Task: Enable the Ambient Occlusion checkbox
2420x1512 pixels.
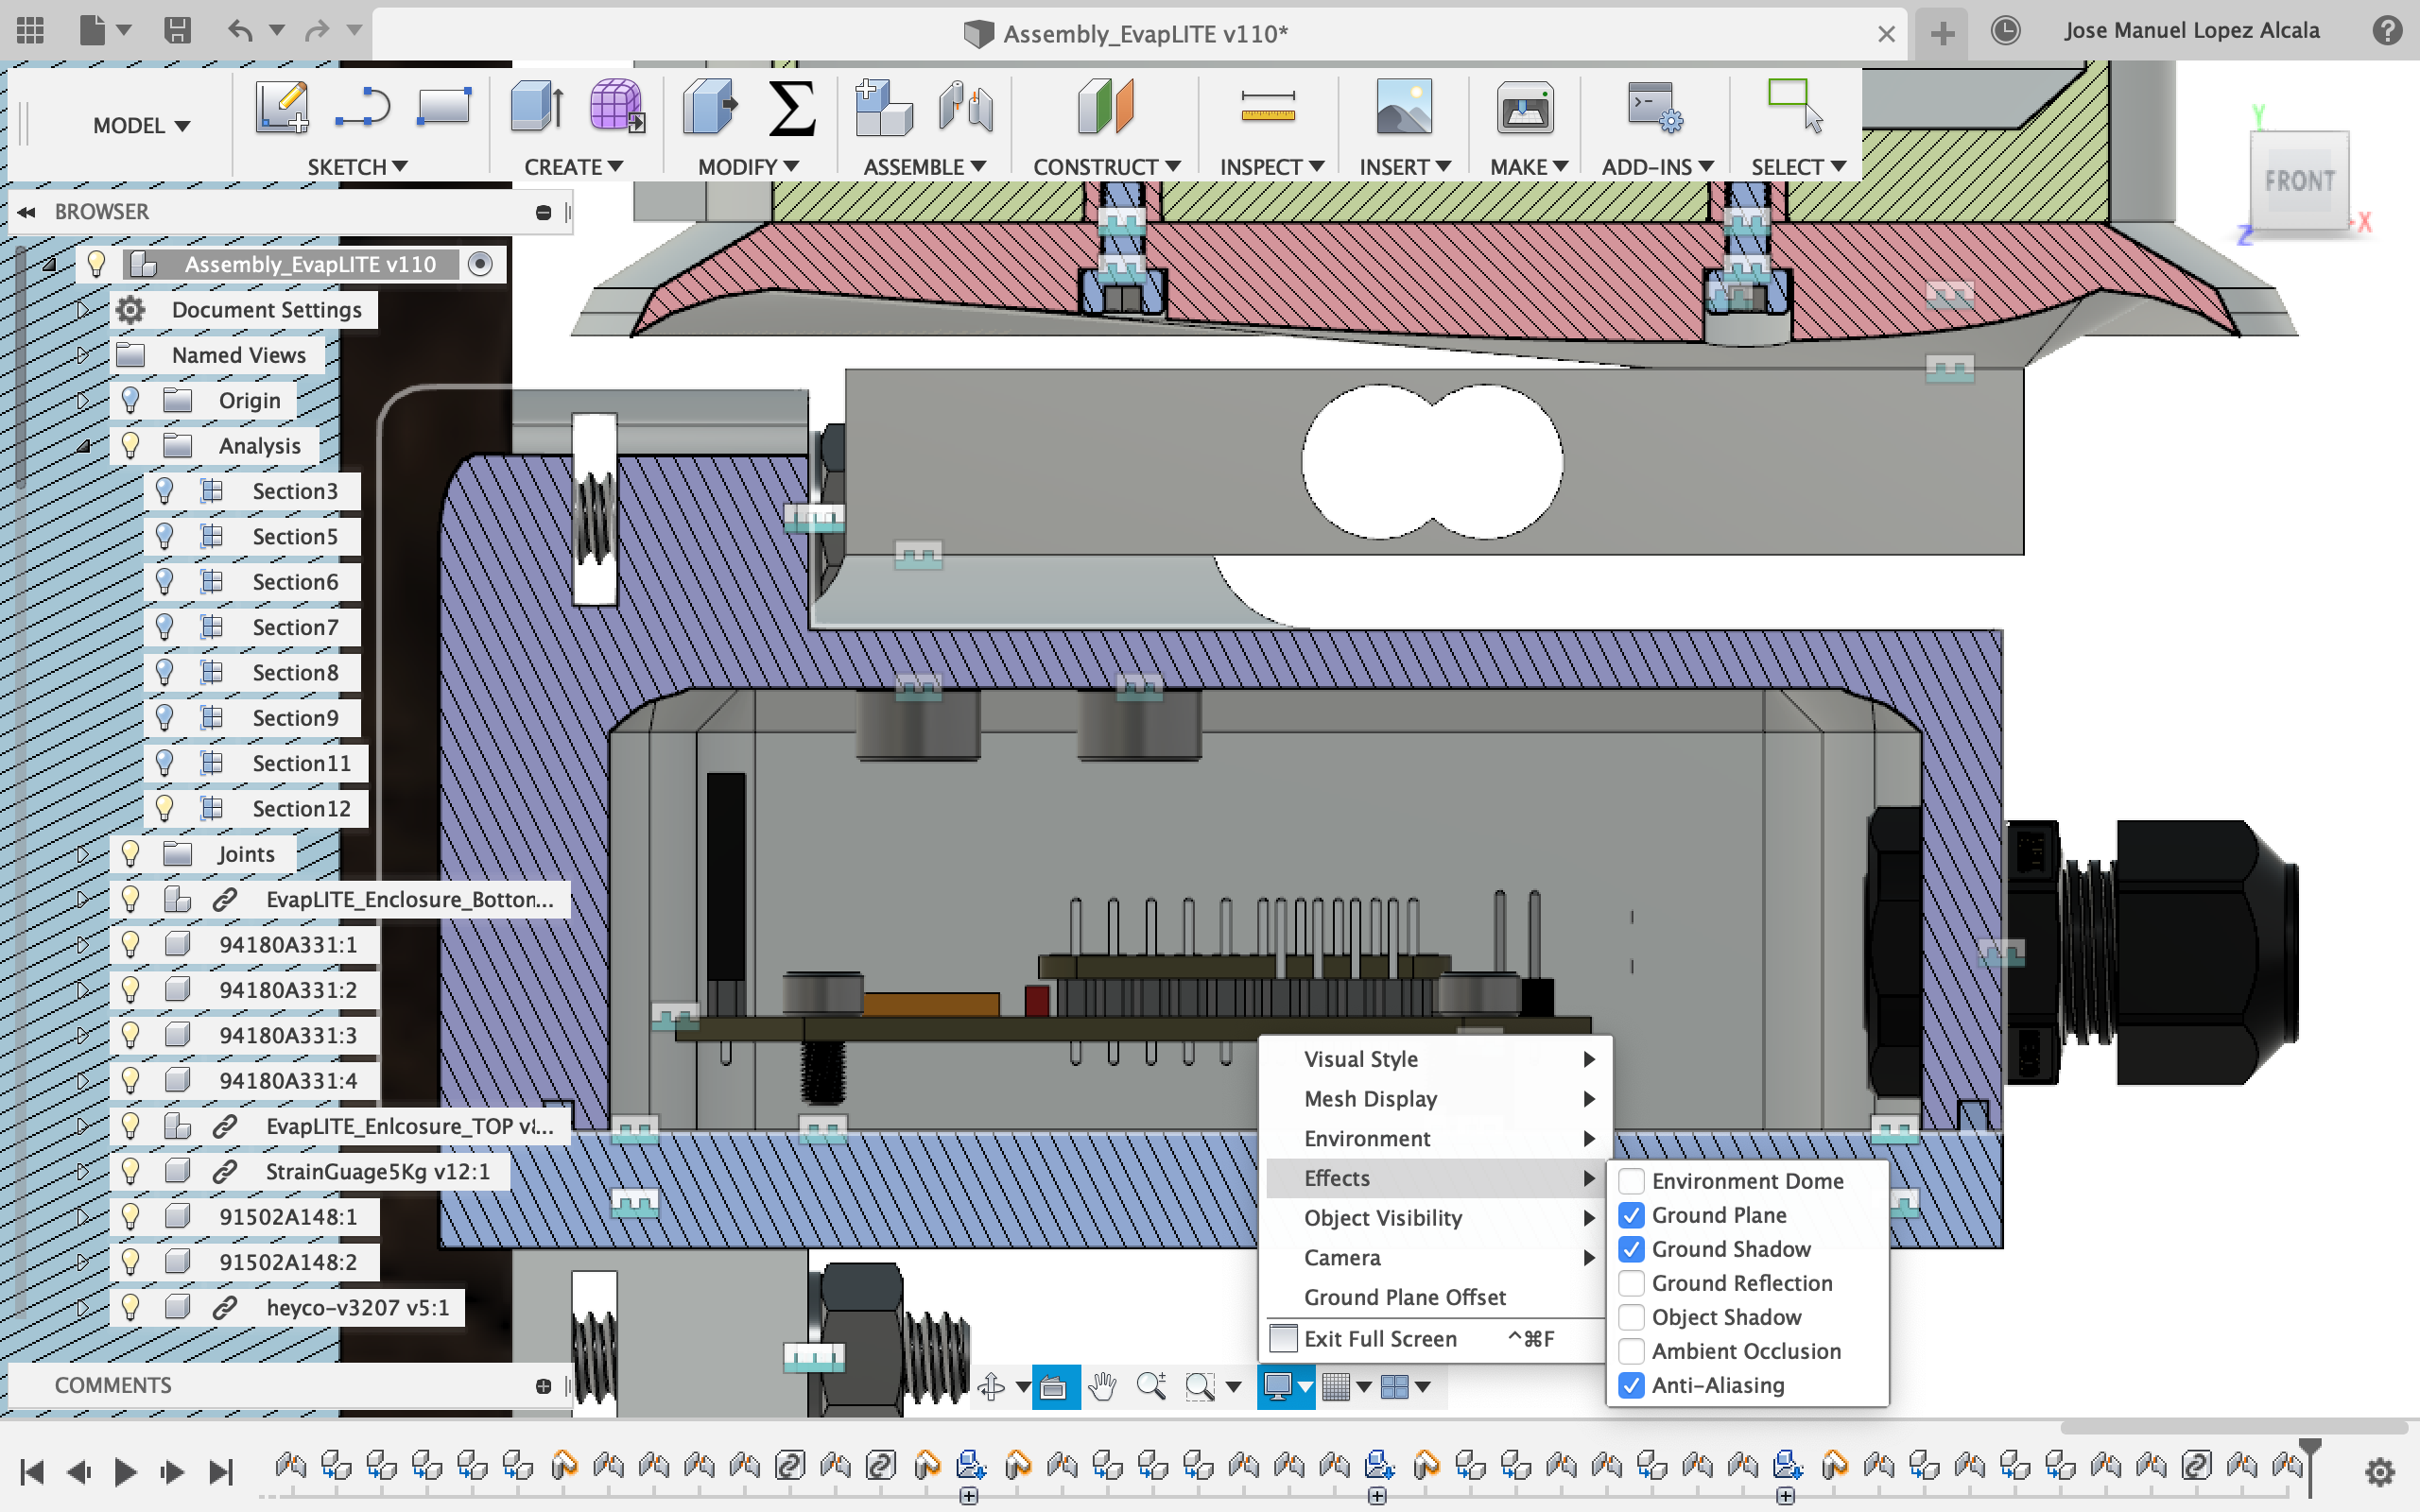Action: tap(1631, 1351)
